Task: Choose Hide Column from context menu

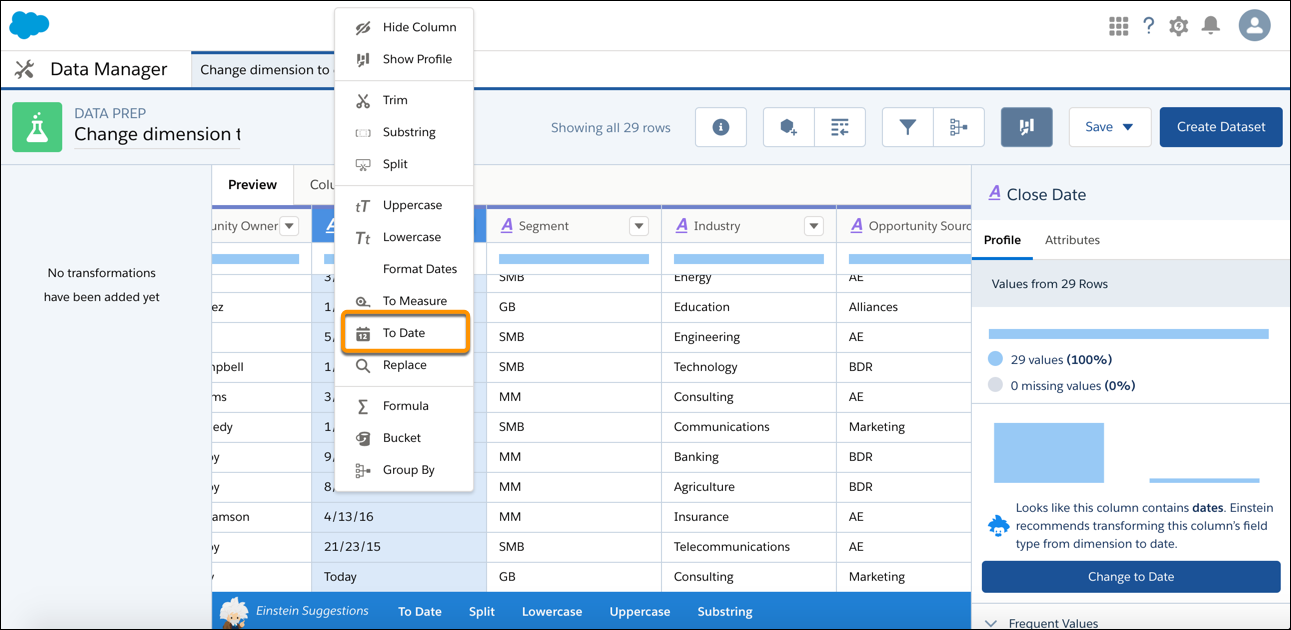Action: [x=404, y=27]
